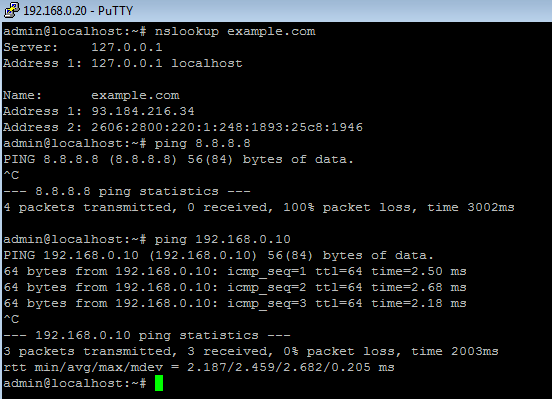Click the rtt min/avg/max/mdev line
The height and width of the screenshot is (399, 552).
click(x=199, y=367)
